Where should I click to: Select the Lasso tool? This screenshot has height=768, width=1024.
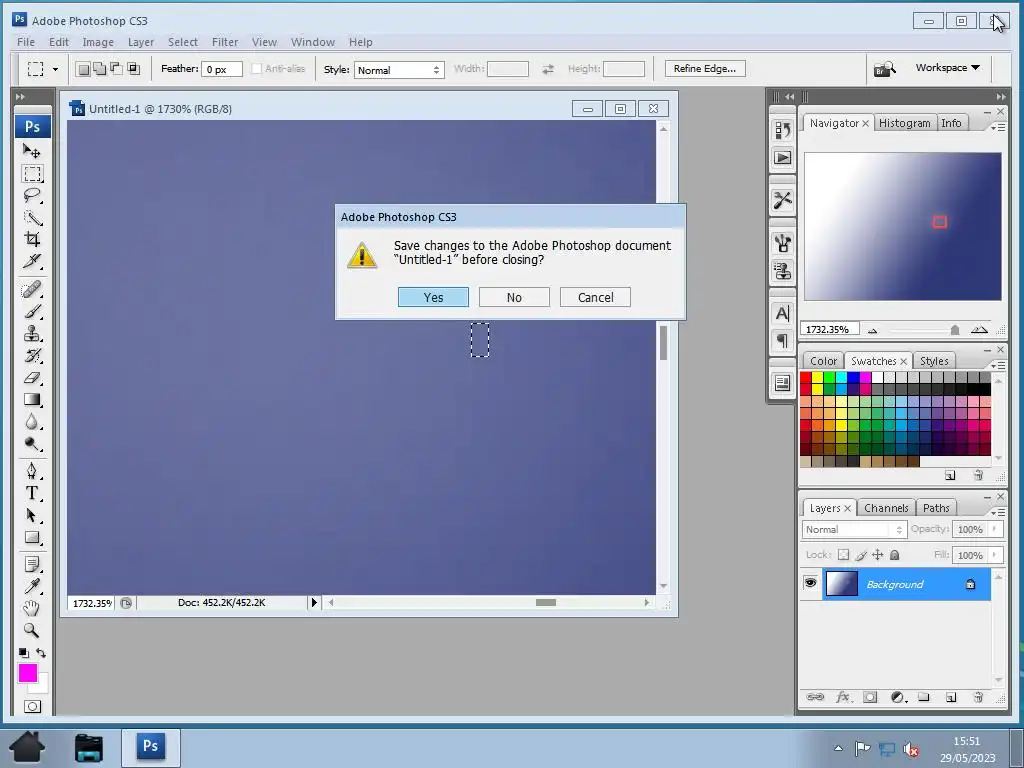point(31,195)
